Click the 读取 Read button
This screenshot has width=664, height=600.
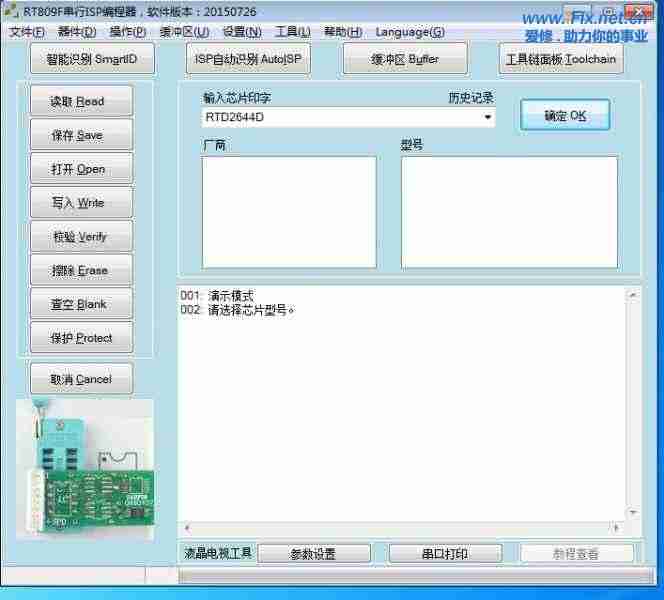tap(81, 102)
